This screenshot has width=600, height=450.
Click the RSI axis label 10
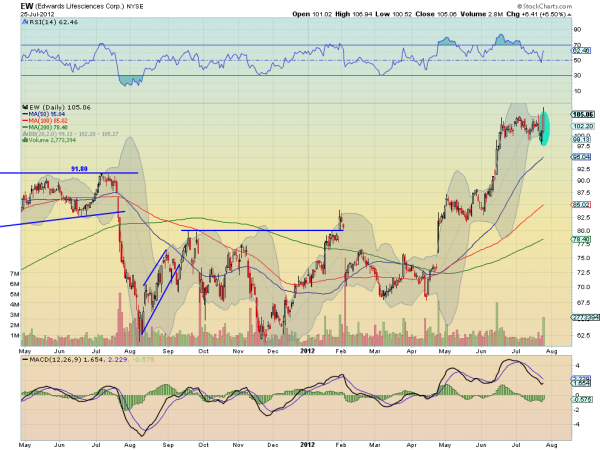click(x=577, y=91)
